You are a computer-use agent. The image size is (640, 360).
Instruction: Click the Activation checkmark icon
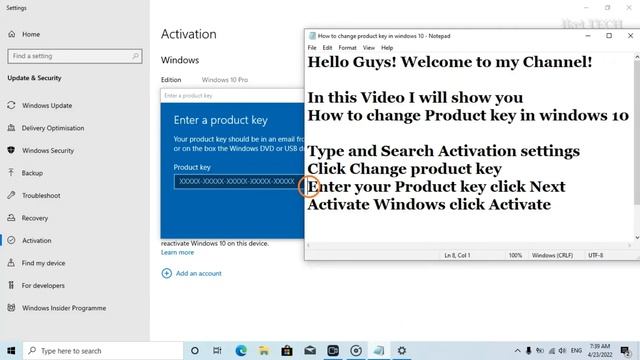pos(11,240)
